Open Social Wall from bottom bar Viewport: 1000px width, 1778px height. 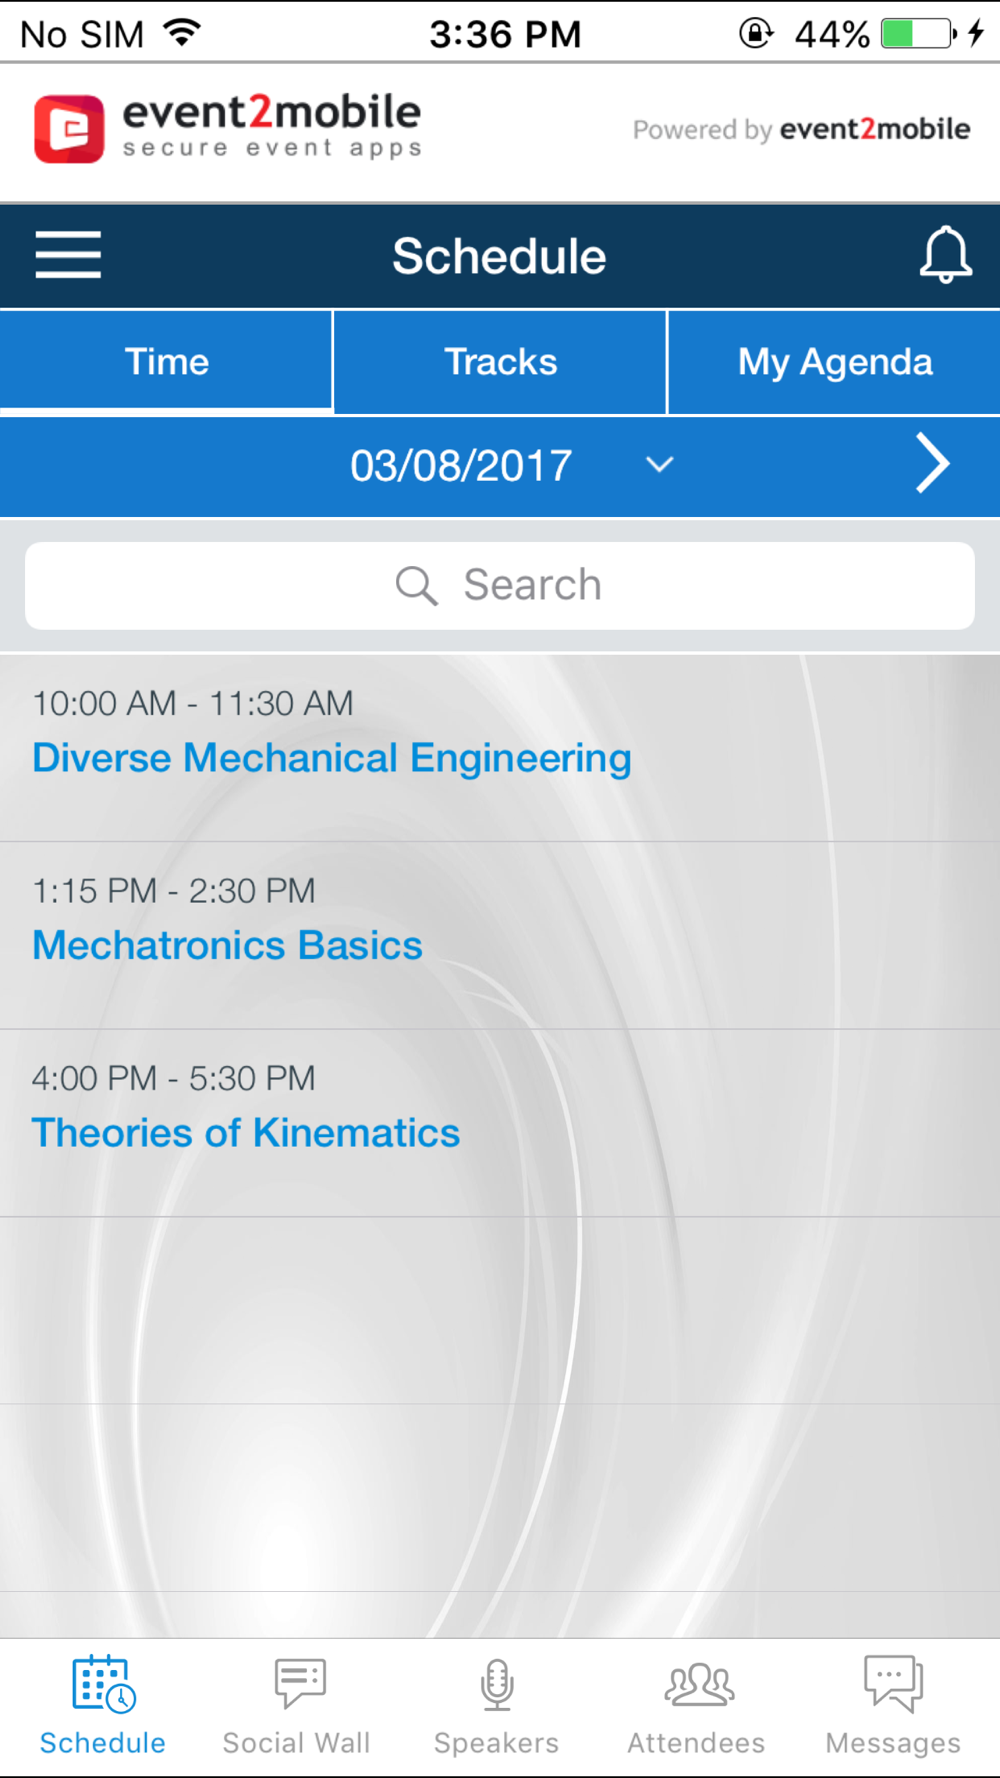click(298, 1683)
